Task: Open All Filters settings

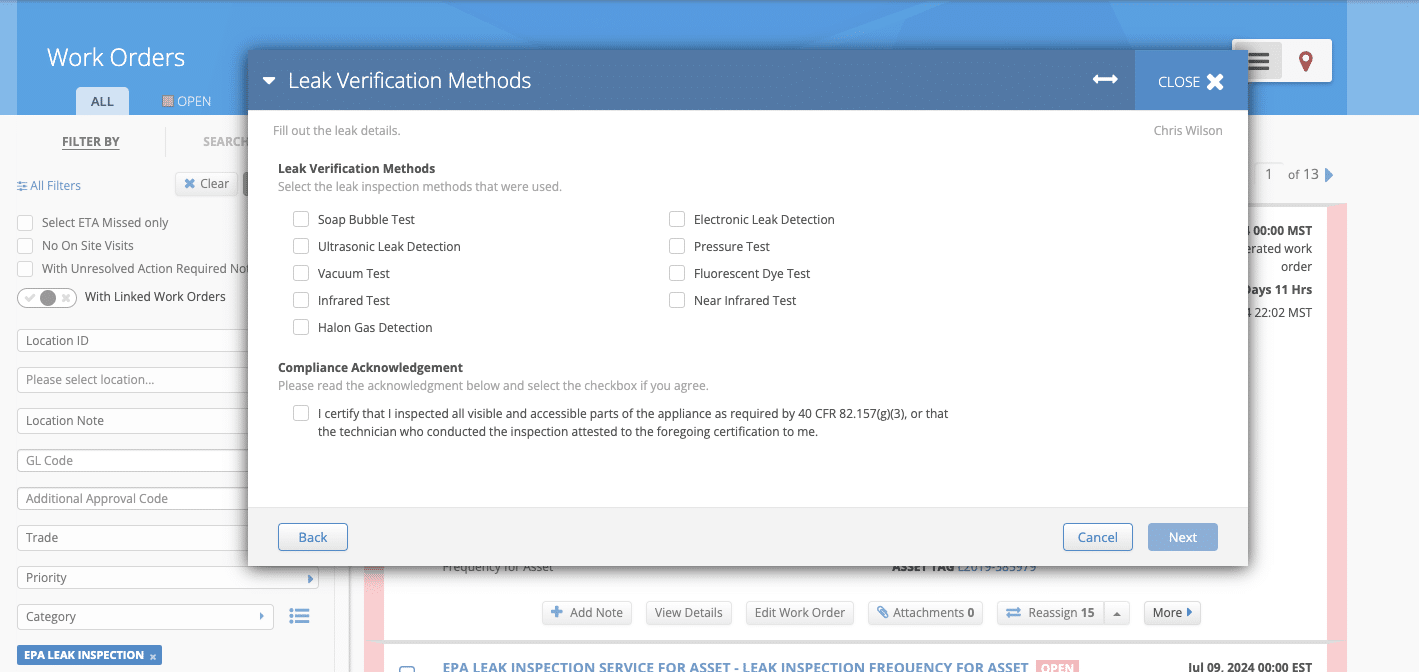Action: coord(49,185)
